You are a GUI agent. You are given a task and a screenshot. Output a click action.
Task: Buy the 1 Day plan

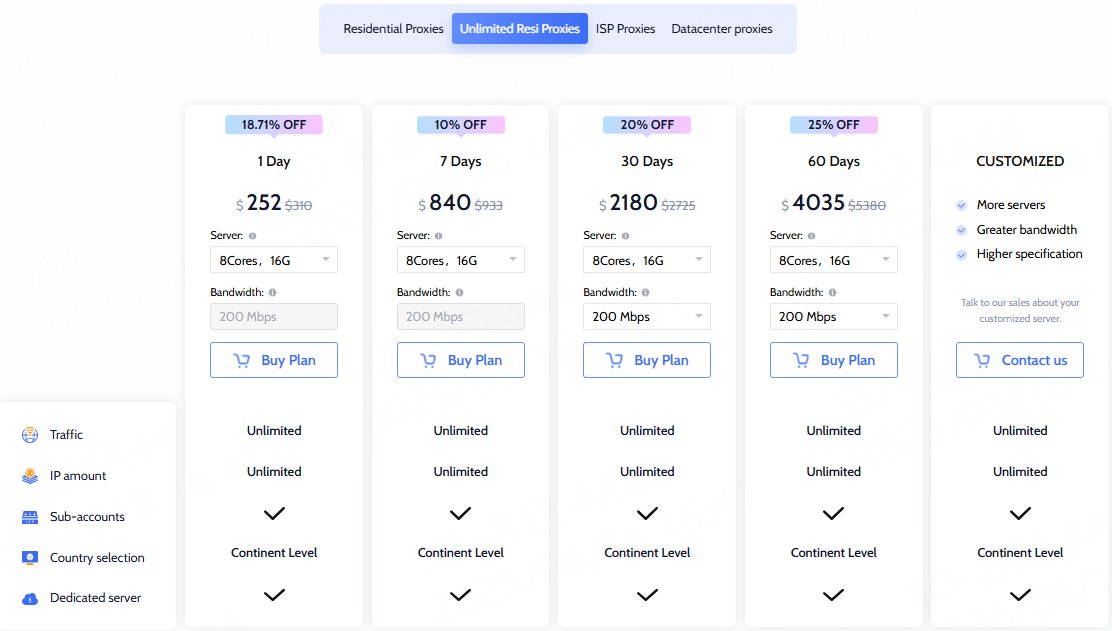[274, 360]
